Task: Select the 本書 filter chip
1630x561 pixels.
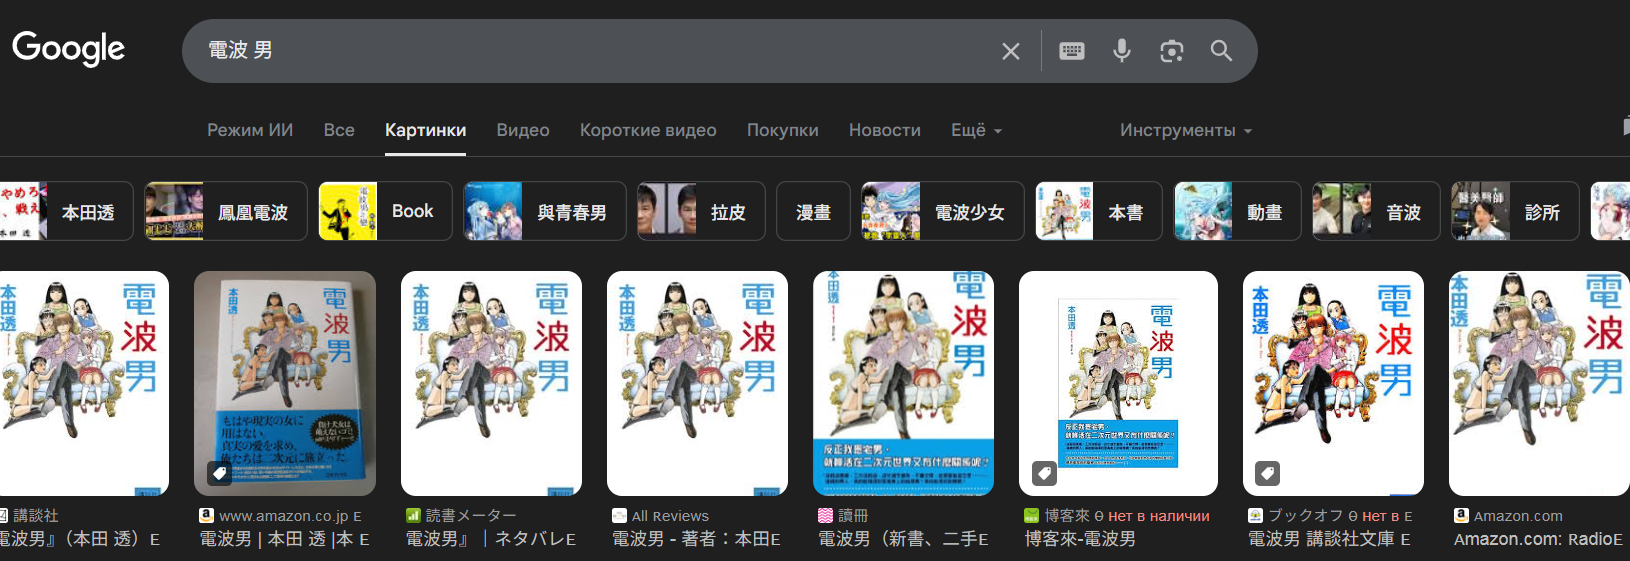Action: [1099, 211]
